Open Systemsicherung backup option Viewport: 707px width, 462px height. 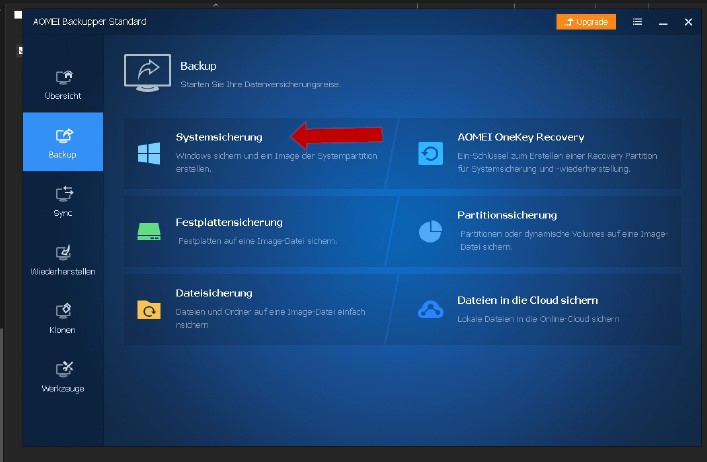pos(219,137)
